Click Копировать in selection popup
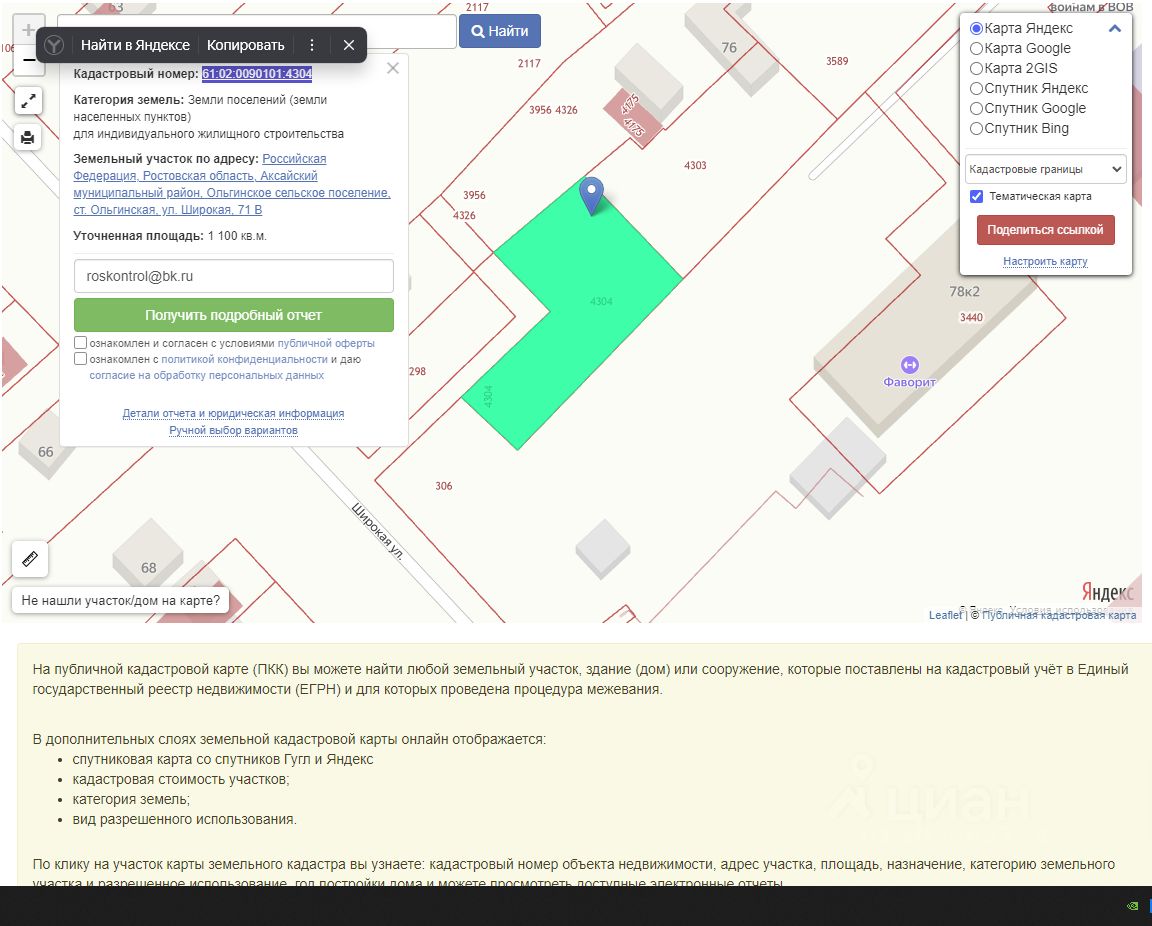Screen dimensions: 1152x926 coord(245,45)
